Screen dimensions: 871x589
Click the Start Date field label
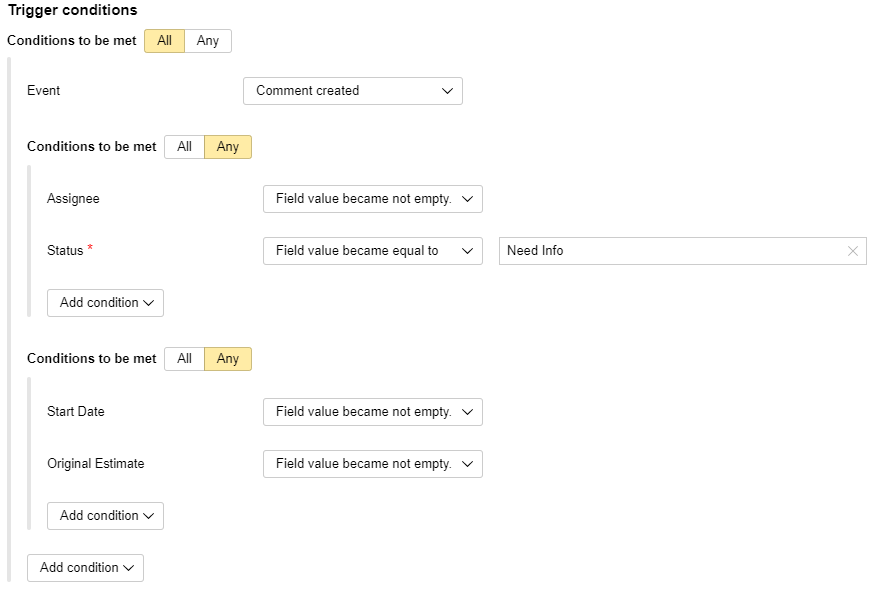(76, 411)
